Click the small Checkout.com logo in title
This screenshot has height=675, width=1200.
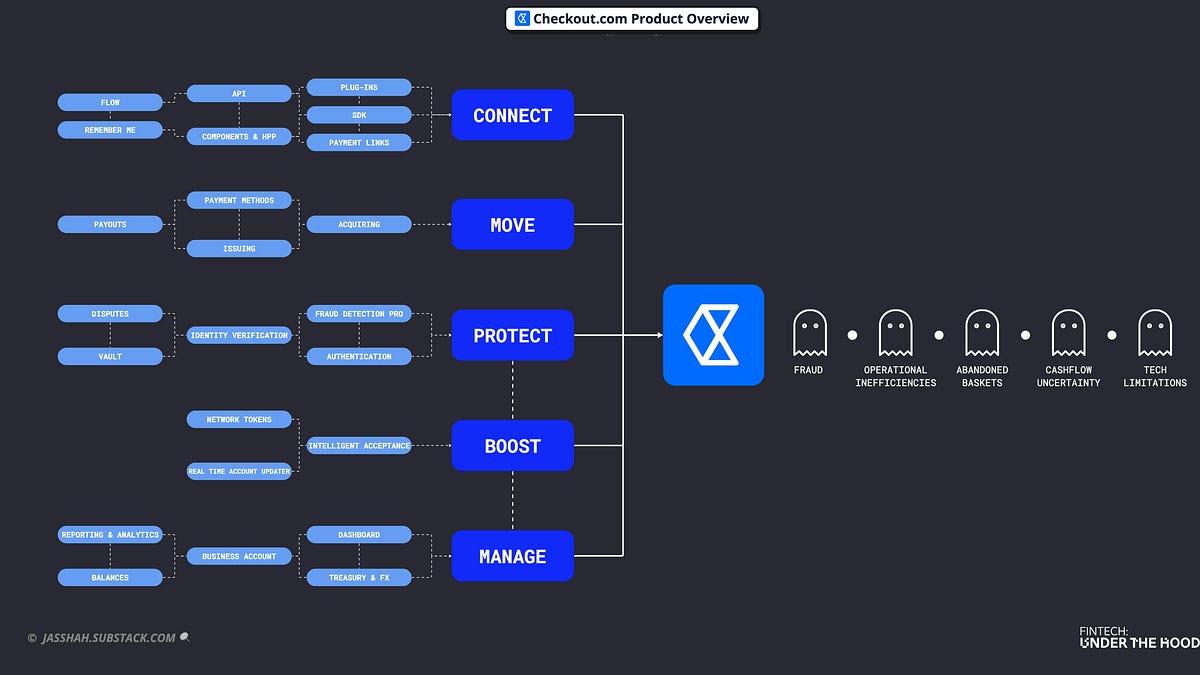point(522,18)
